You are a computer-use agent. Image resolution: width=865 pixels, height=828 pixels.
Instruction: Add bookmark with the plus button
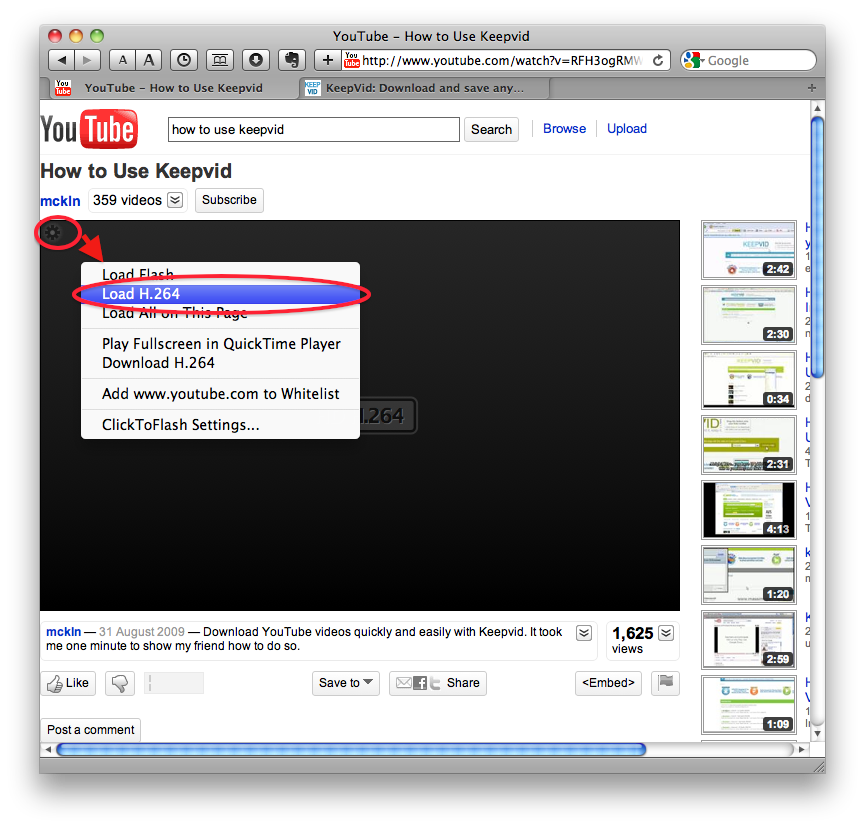(328, 60)
